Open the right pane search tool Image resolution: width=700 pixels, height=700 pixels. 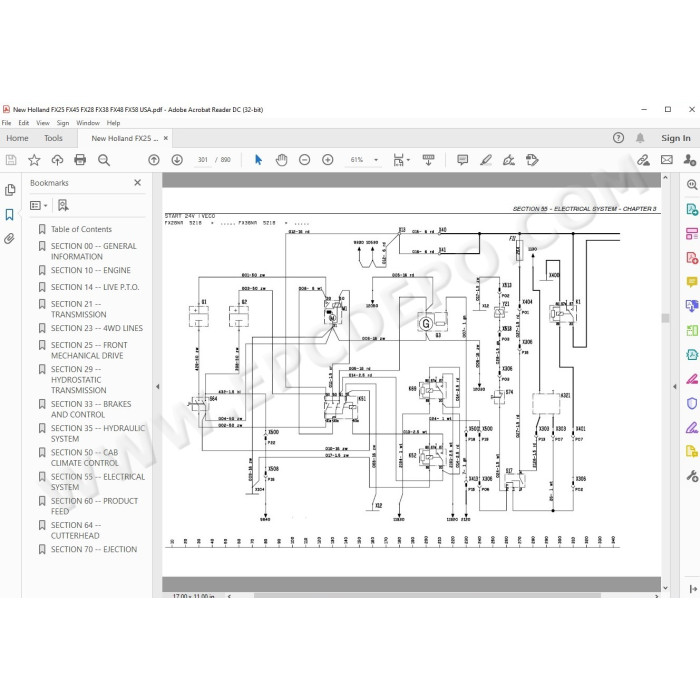point(692,184)
